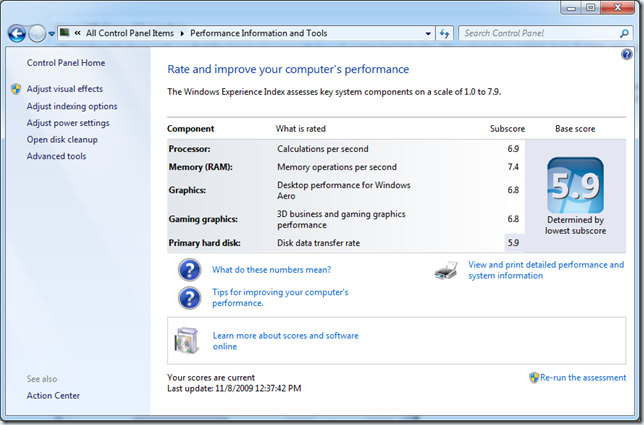Select the Primary hard disk subscore 5.9

pyautogui.click(x=513, y=243)
